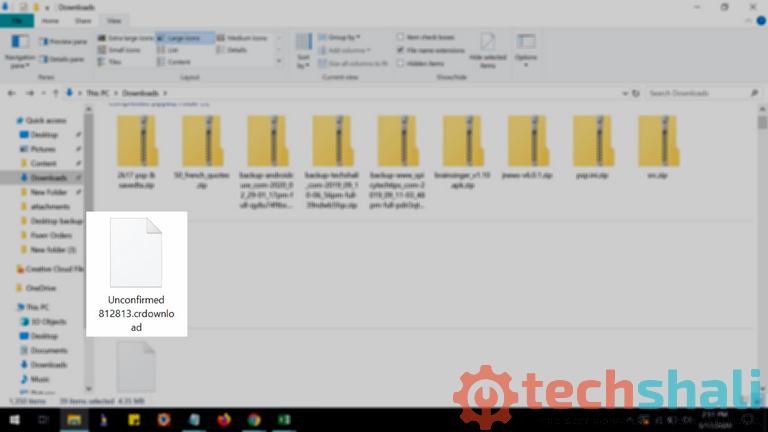Switch the layout to Content
This screenshot has height=432, width=768.
coord(174,62)
